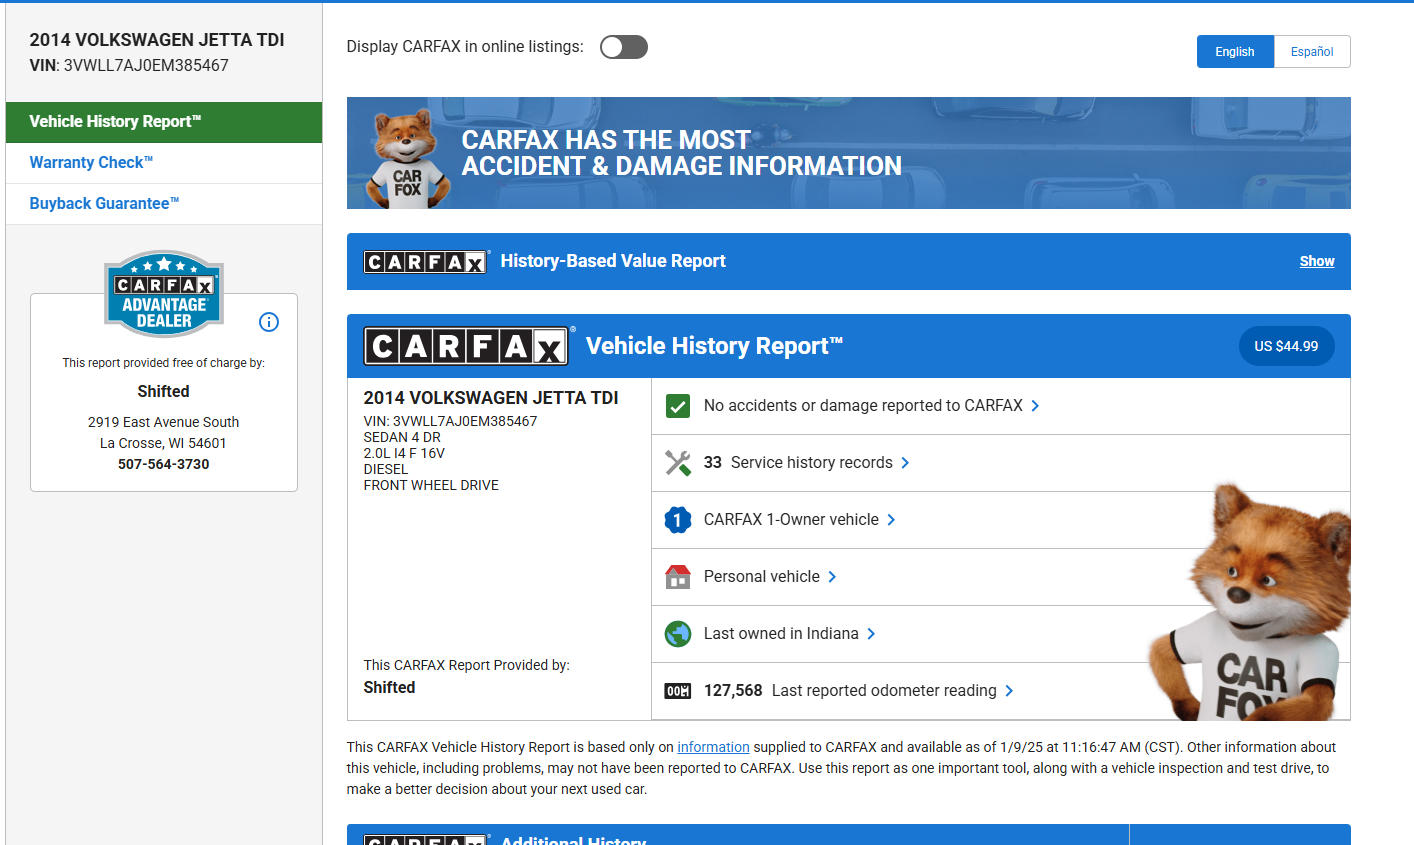Click sidebar VIN 3VWLL7AJ0EM385467
The image size is (1414, 845).
(146, 66)
